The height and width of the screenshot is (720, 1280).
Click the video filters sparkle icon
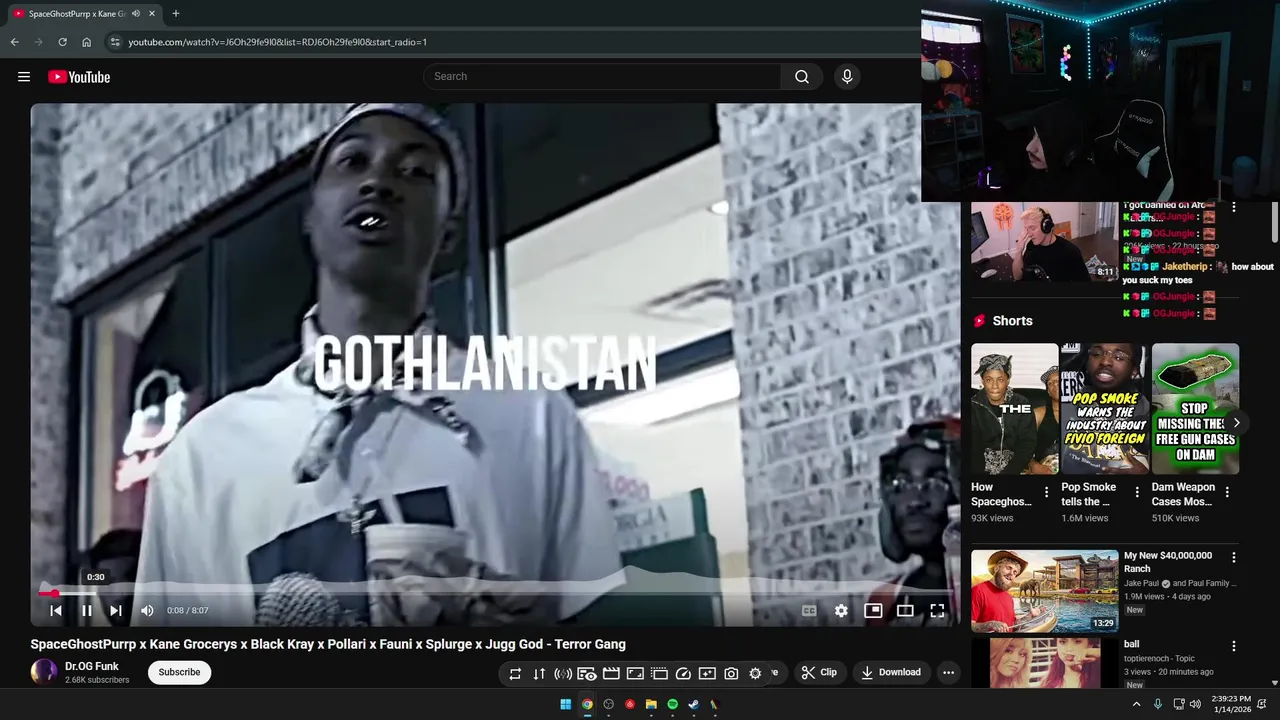(707, 674)
